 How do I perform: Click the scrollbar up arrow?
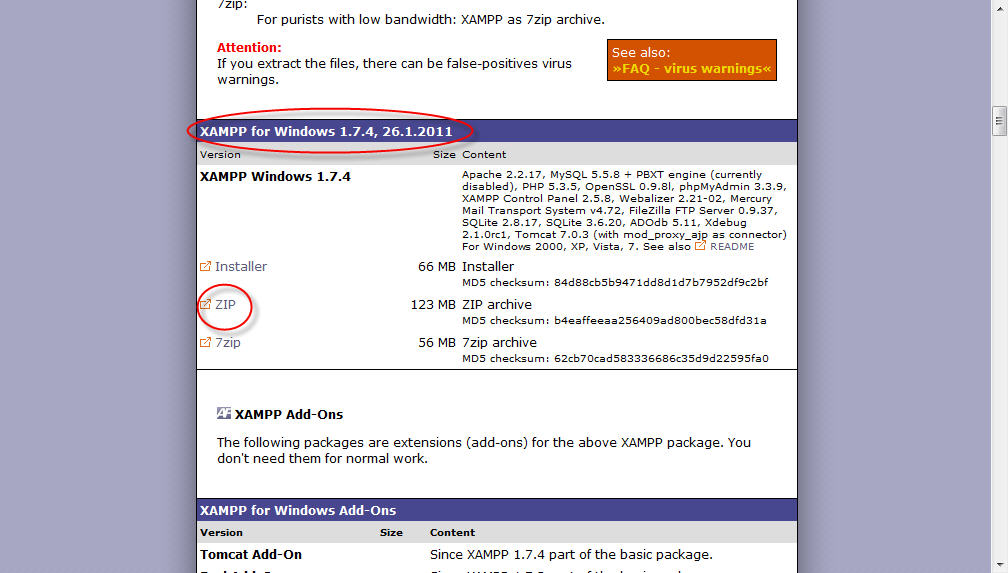[x=999, y=8]
